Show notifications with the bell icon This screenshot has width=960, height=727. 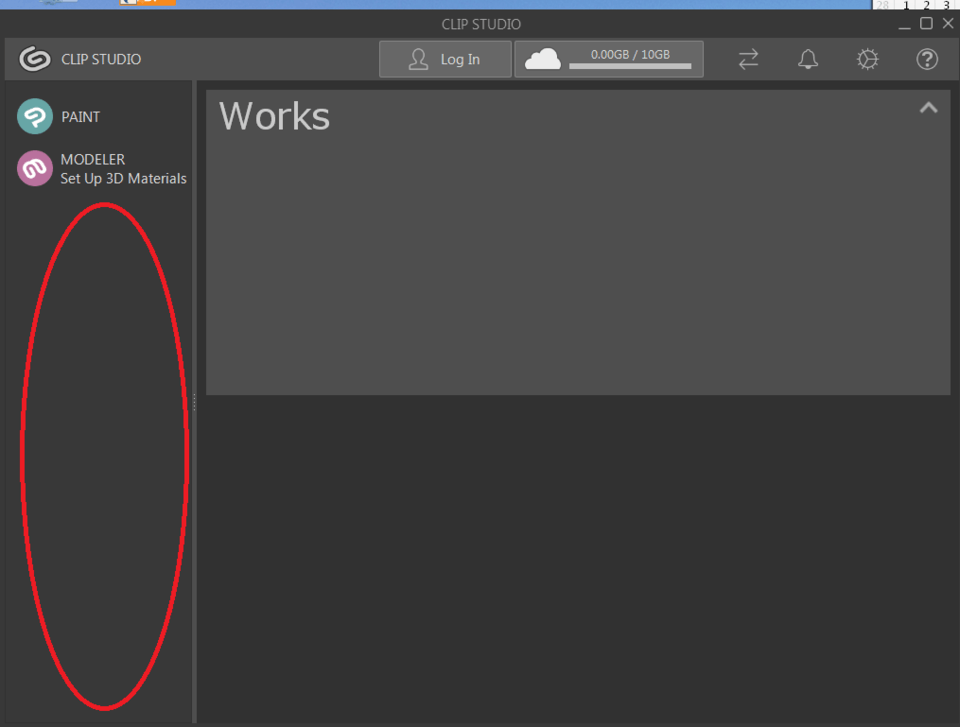pos(808,59)
